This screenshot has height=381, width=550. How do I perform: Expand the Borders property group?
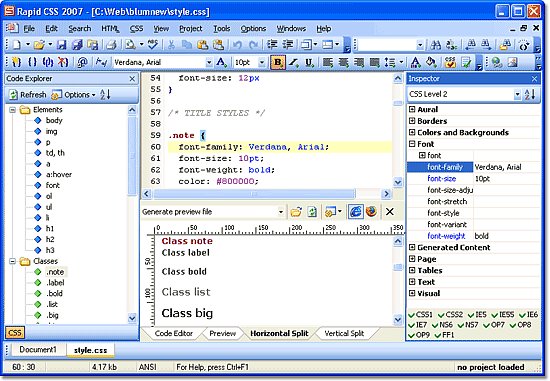point(412,121)
